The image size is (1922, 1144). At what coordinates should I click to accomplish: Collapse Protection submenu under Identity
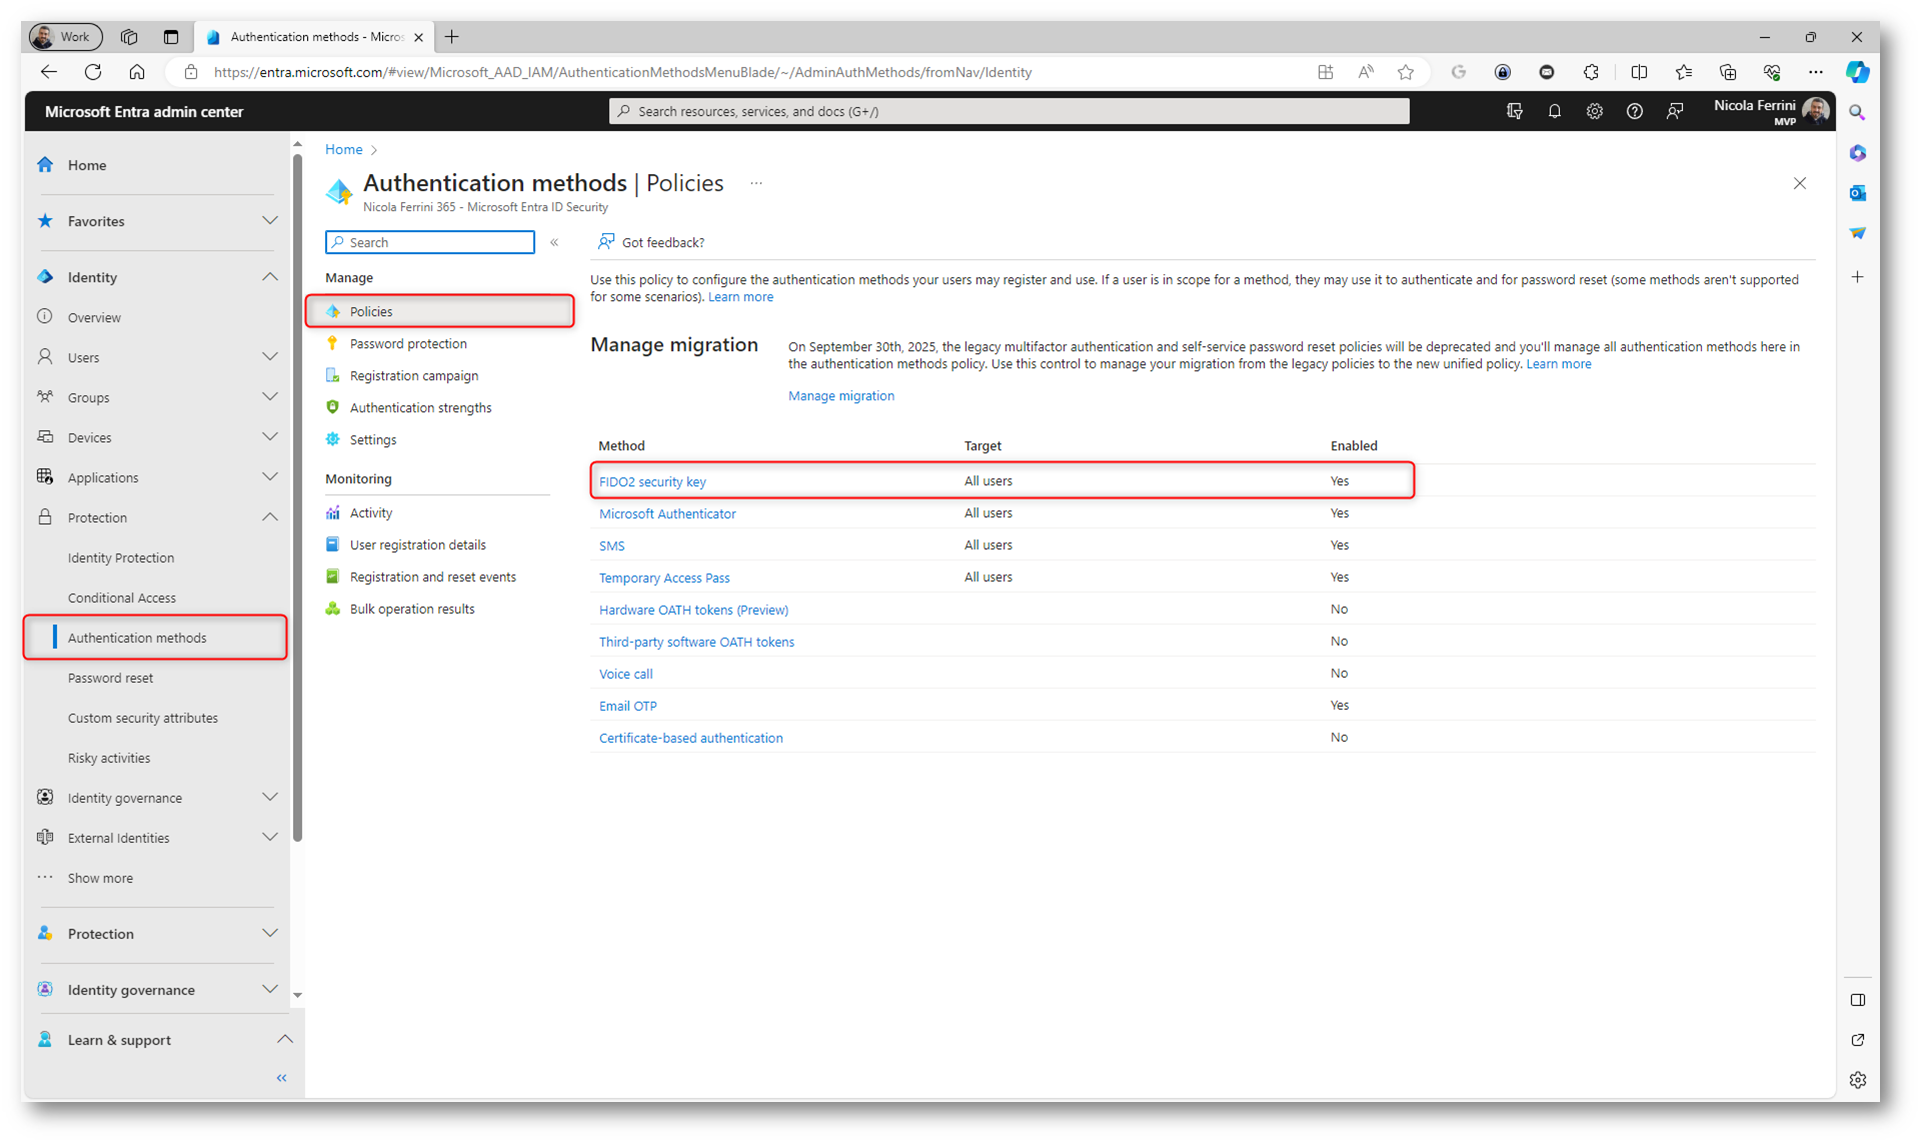pos(270,517)
